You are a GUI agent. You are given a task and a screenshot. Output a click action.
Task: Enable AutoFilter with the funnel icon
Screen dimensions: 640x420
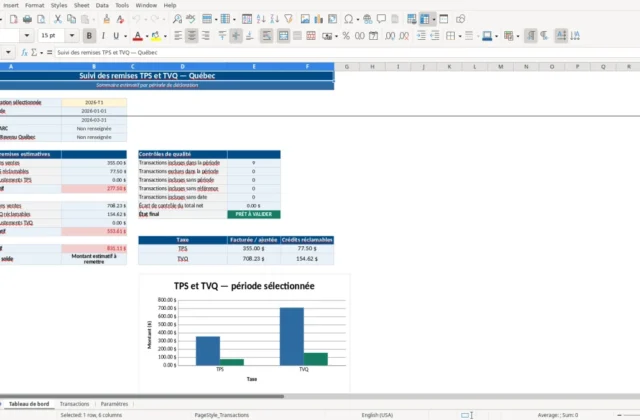pos(289,19)
